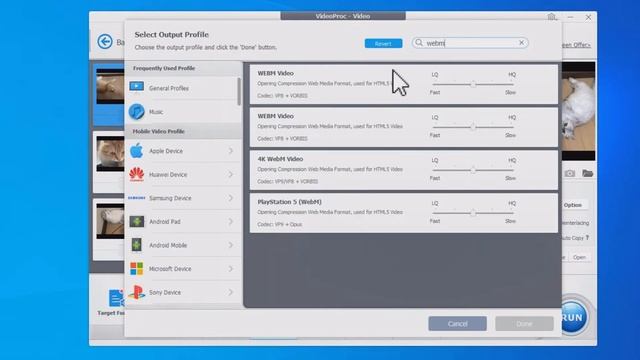Click the Apple logo icon
Viewport: 640px width, 360px height.
(136, 151)
